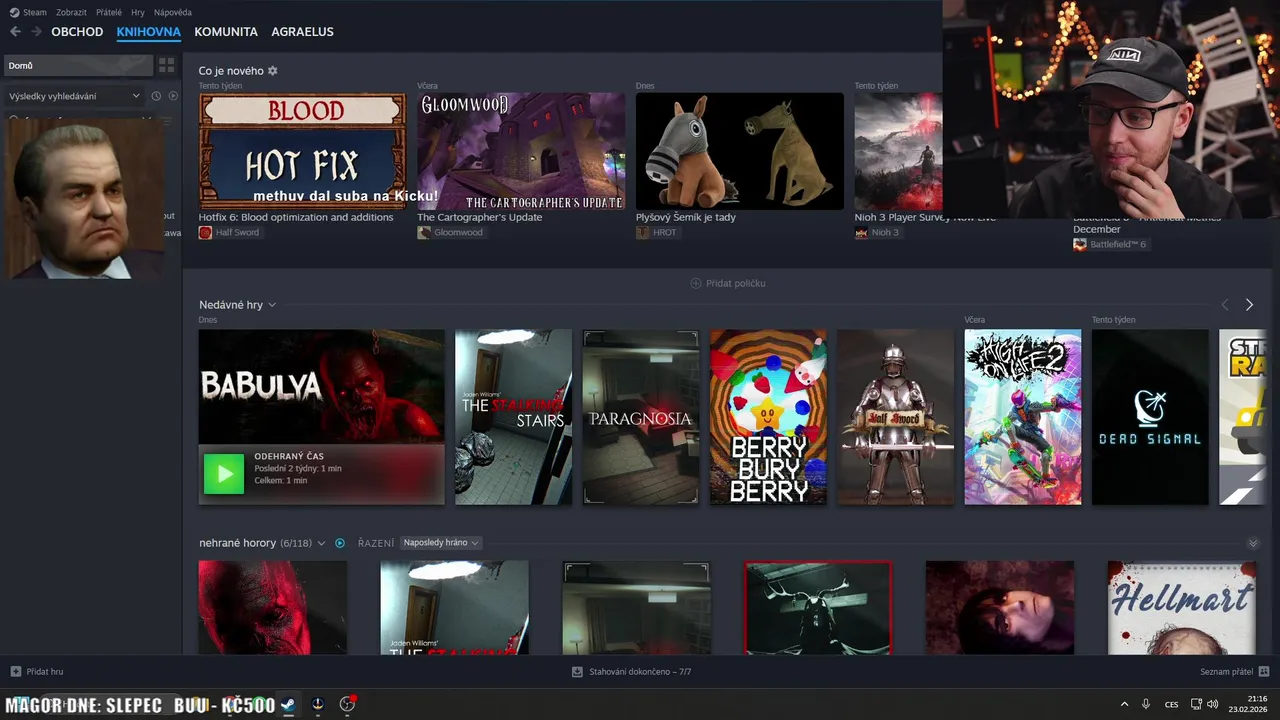Switch to the KOMUNITA tab
This screenshot has width=1280, height=720.
click(x=226, y=32)
